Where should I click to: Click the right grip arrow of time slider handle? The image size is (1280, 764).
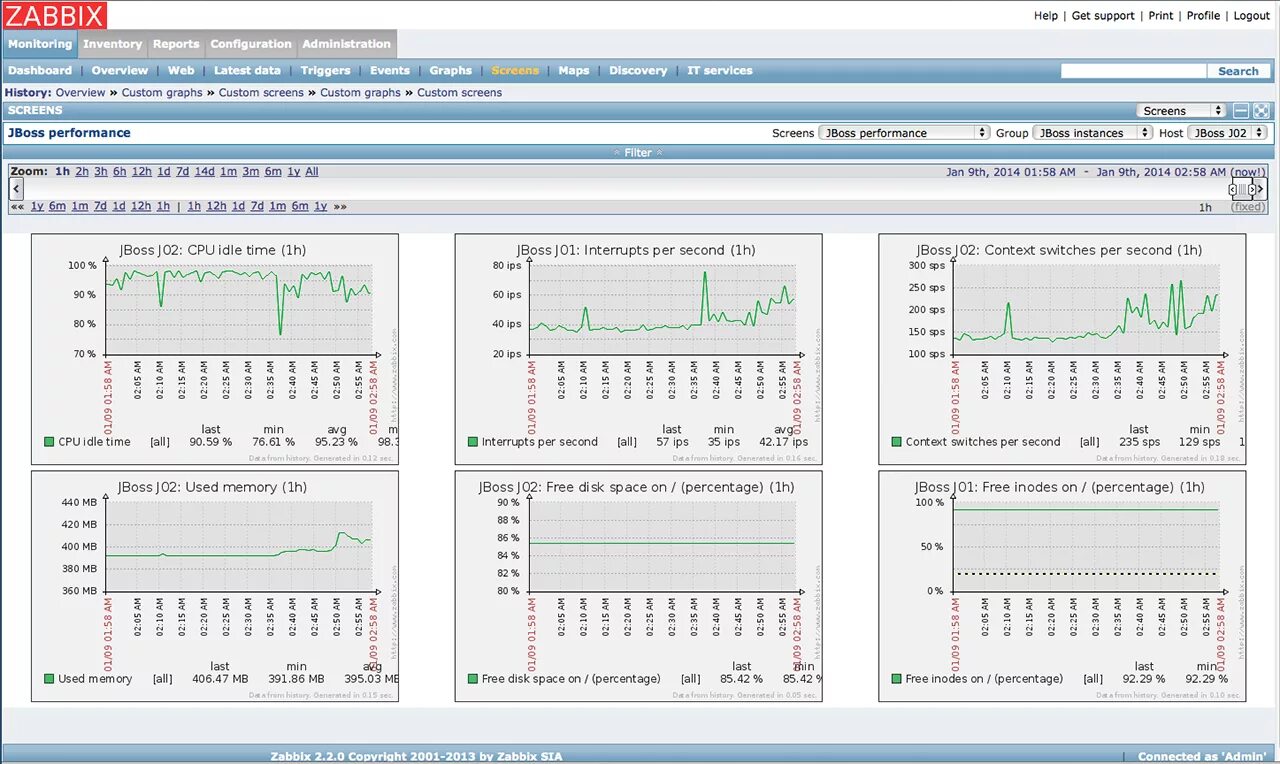point(1252,189)
